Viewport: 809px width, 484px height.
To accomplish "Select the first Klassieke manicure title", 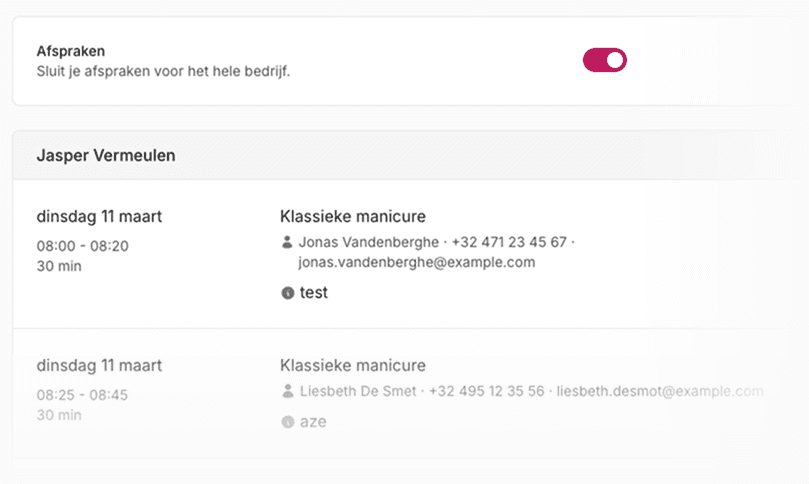I will (x=353, y=216).
